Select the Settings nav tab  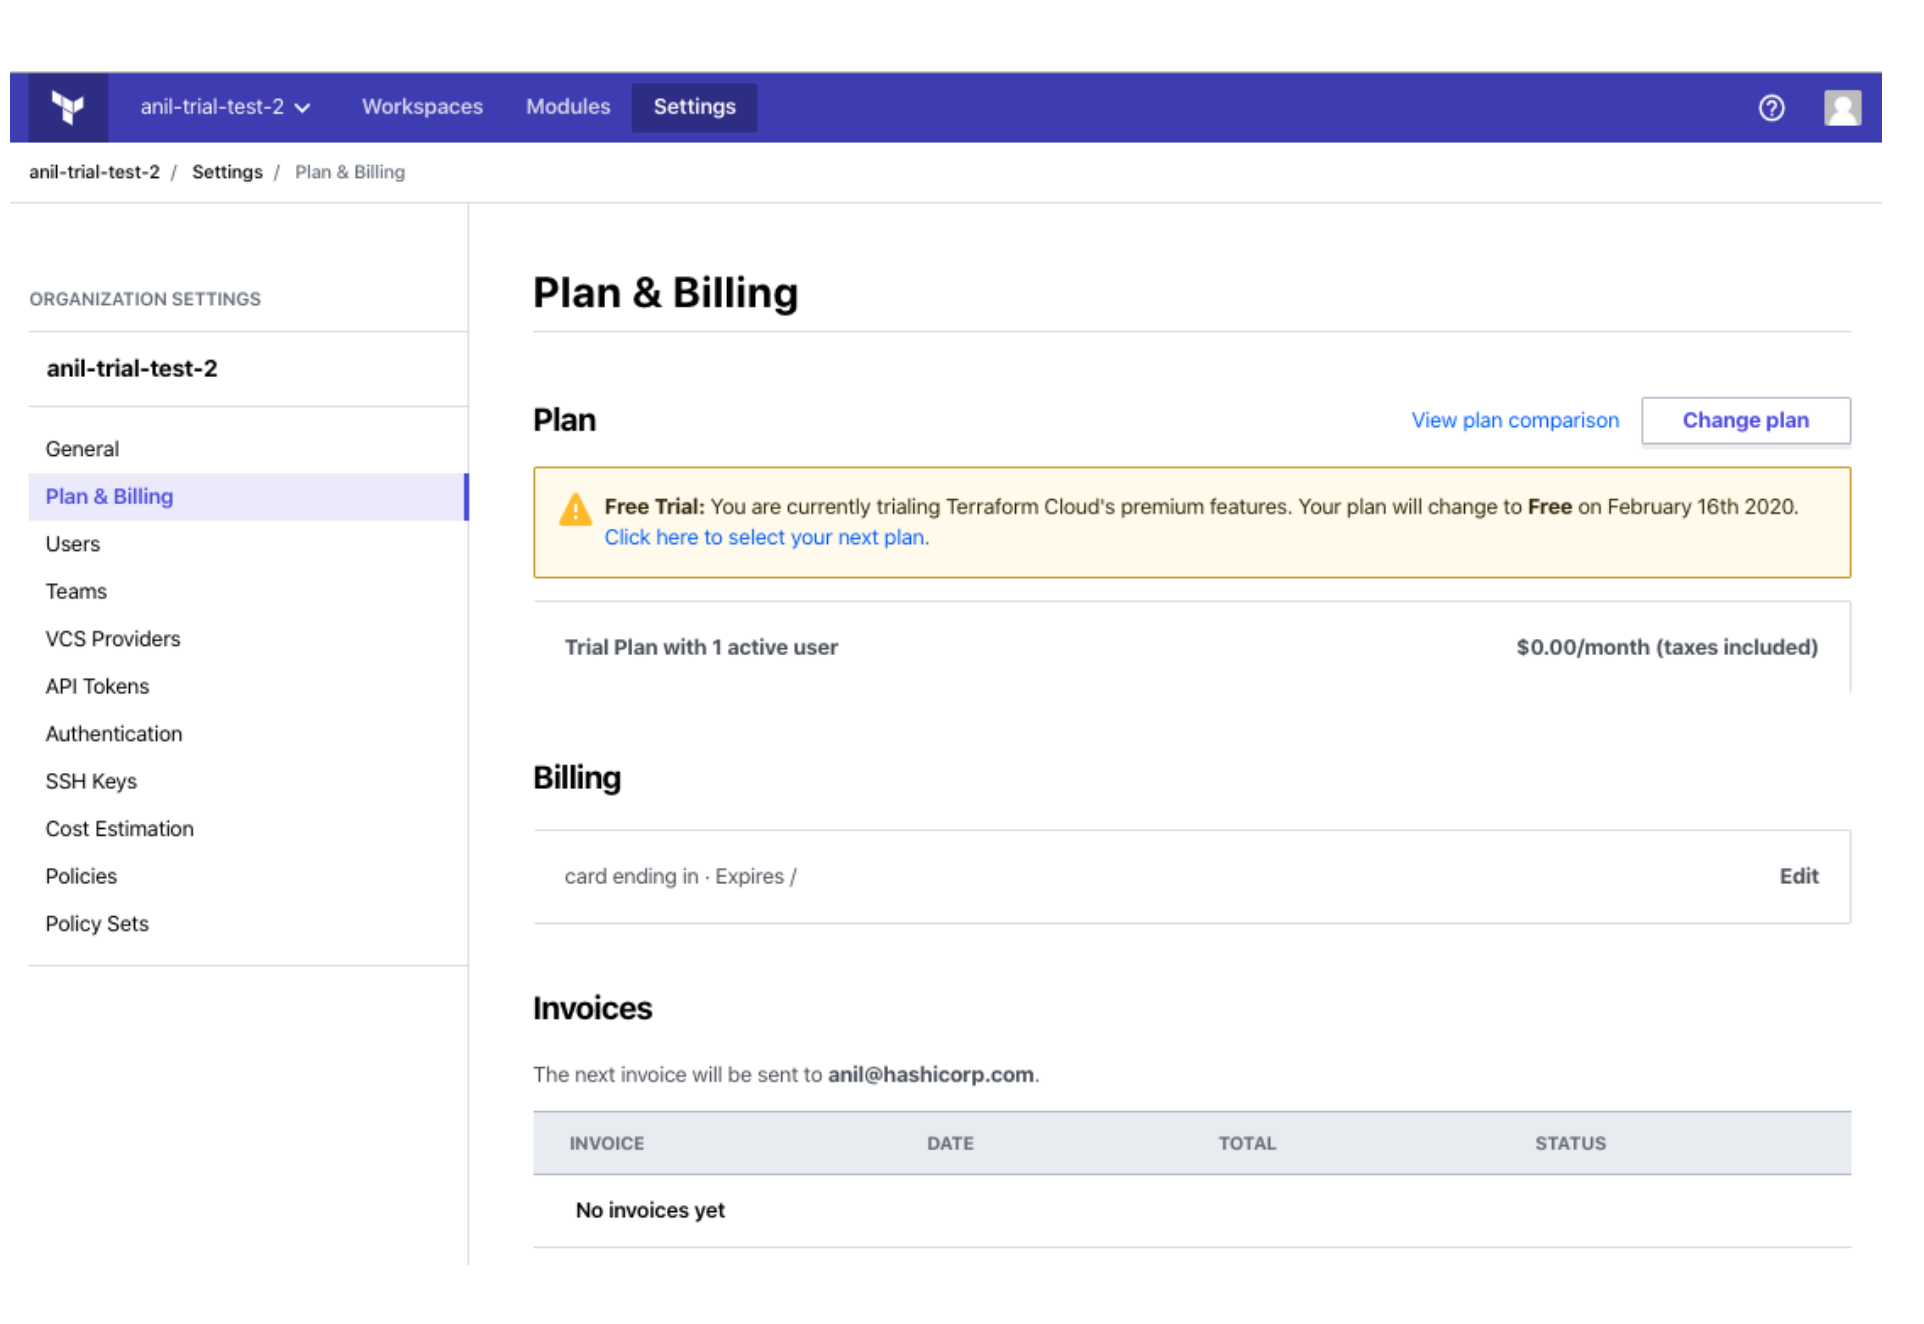pos(694,107)
